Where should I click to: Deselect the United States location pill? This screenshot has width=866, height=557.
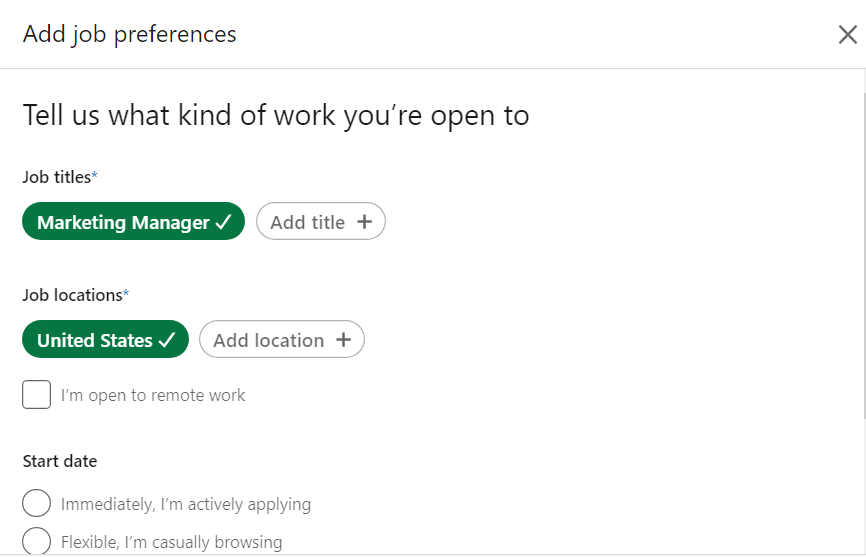95,340
